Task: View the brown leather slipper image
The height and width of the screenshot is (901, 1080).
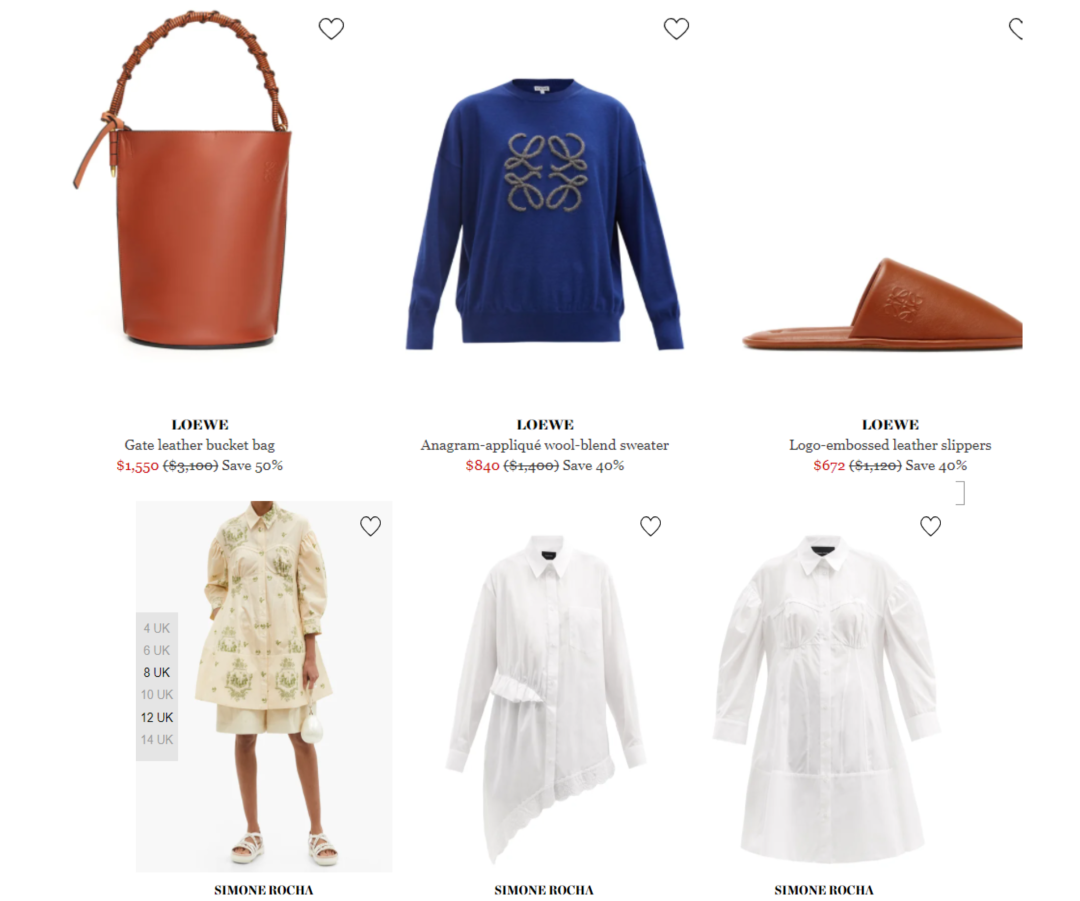Action: 882,304
